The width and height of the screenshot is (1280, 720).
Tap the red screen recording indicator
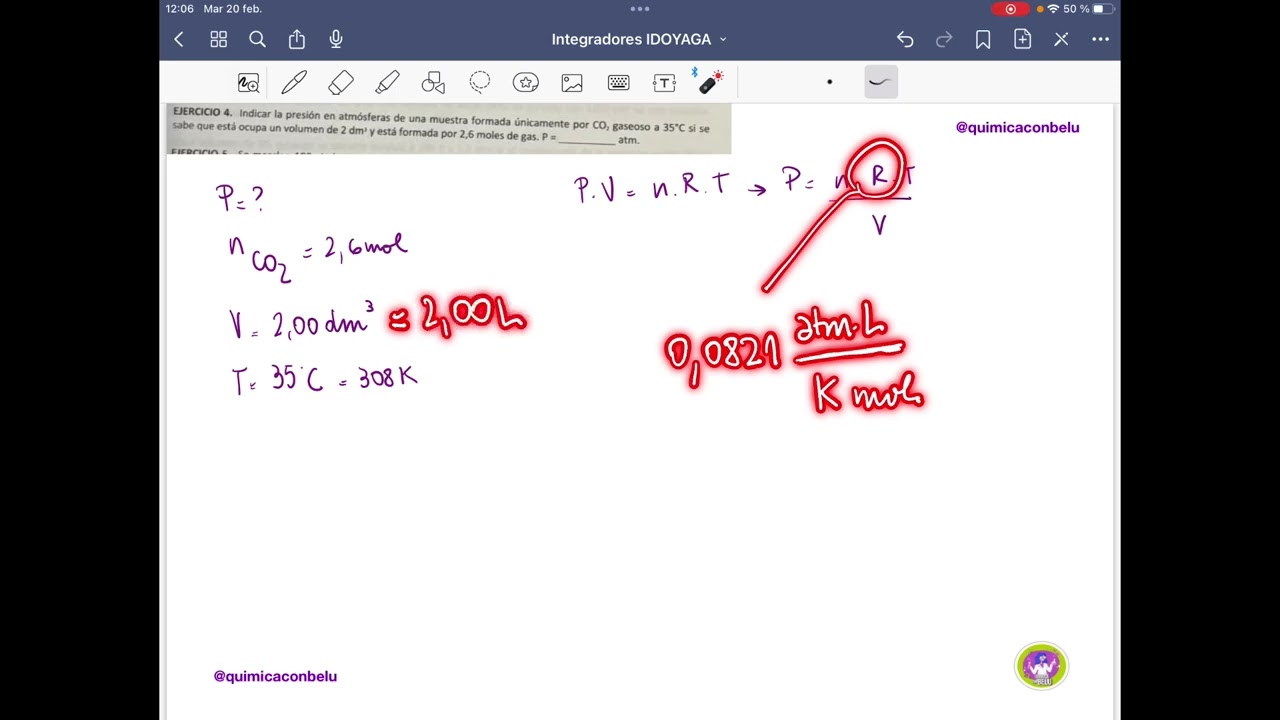(1010, 9)
